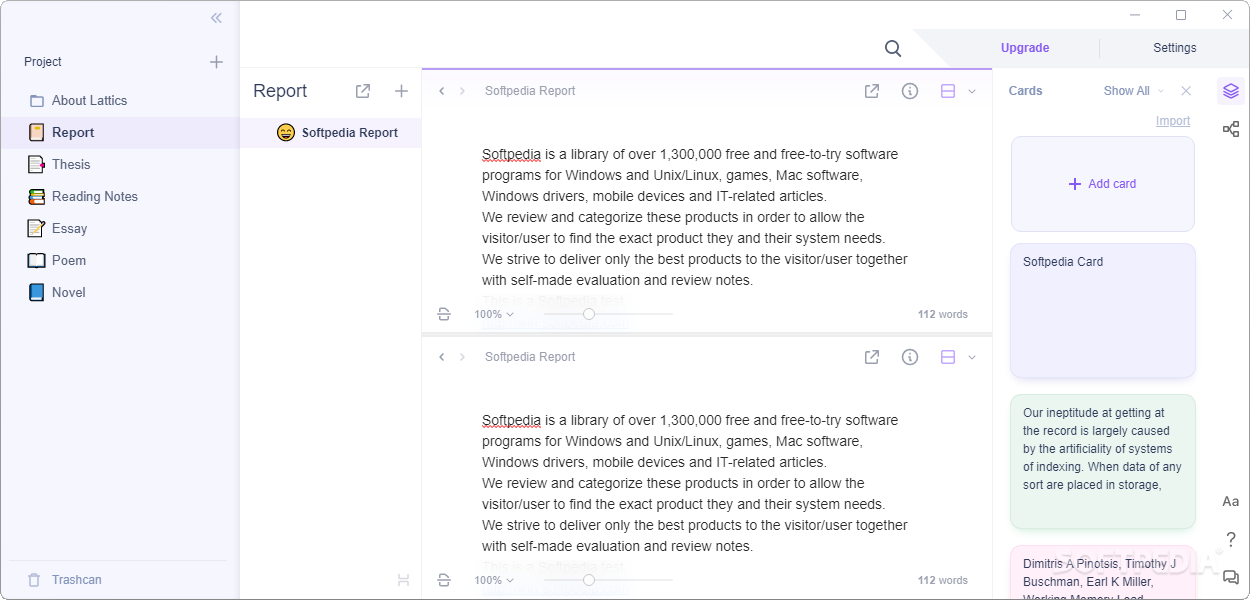Open the bottom editor in a new window

(872, 357)
